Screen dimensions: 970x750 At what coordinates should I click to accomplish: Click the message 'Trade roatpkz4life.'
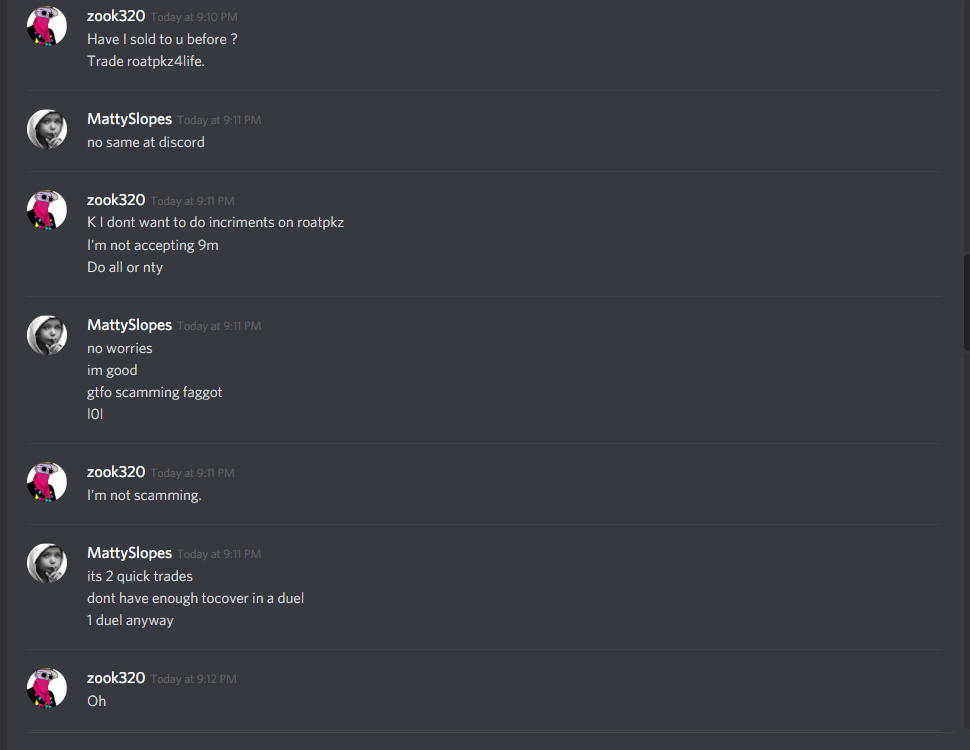(x=145, y=61)
